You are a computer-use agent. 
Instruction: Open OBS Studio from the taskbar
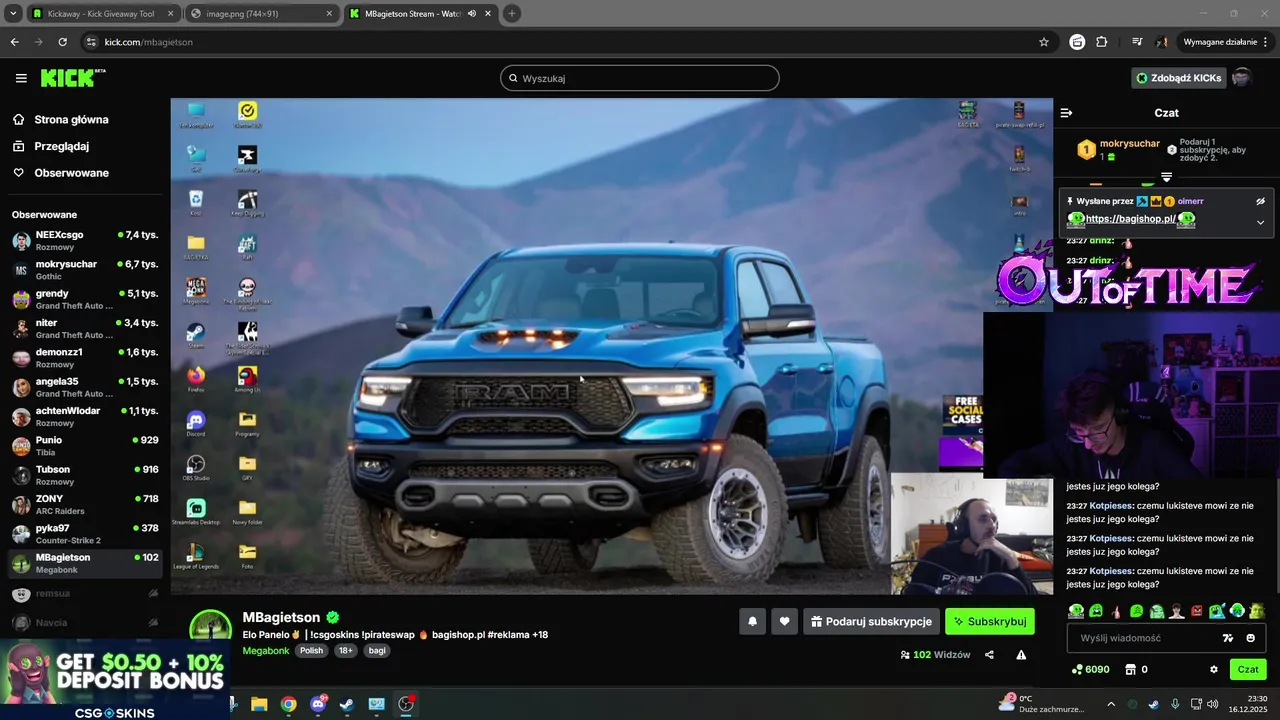point(406,704)
